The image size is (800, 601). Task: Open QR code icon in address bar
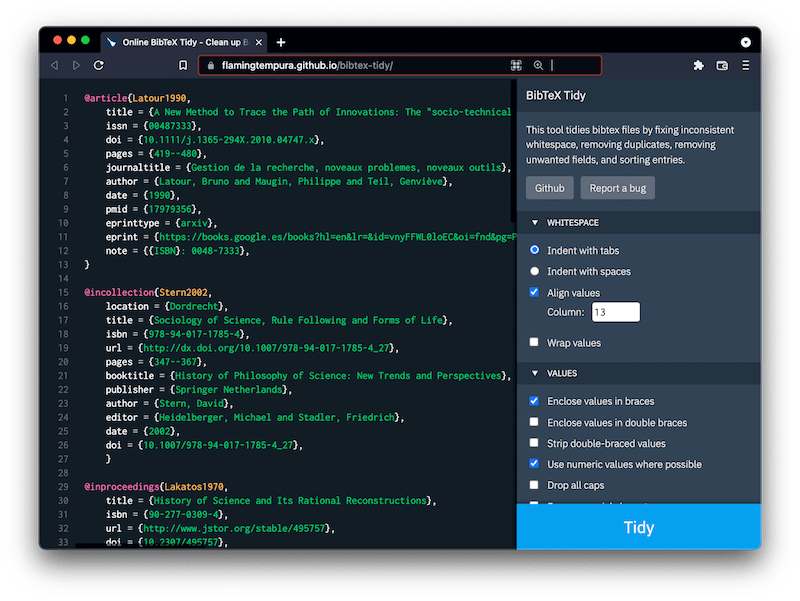[x=516, y=65]
